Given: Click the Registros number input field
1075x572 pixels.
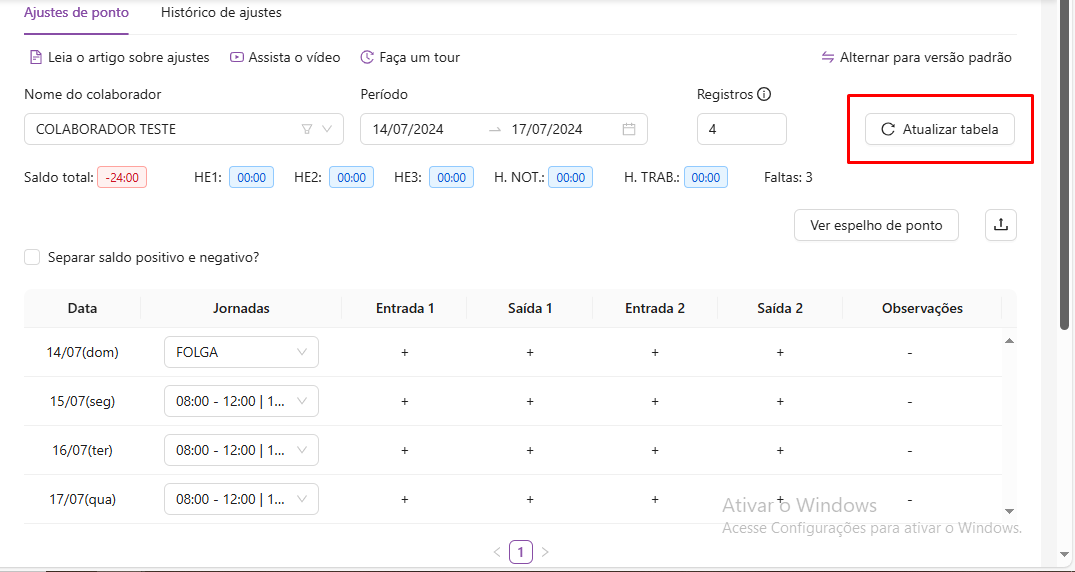Looking at the screenshot, I should pyautogui.click(x=741, y=129).
